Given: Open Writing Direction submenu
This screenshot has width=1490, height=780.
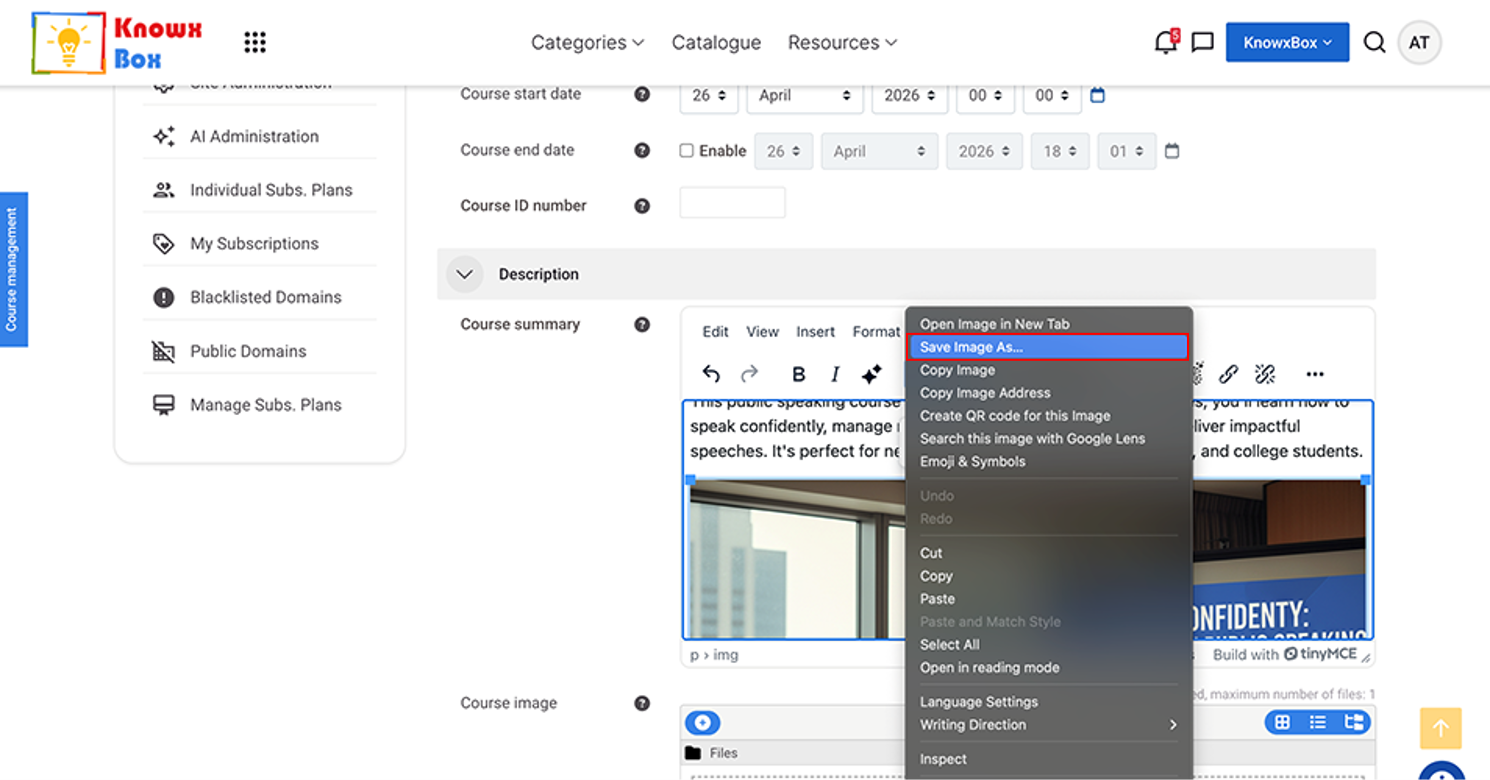Looking at the screenshot, I should [x=1048, y=725].
